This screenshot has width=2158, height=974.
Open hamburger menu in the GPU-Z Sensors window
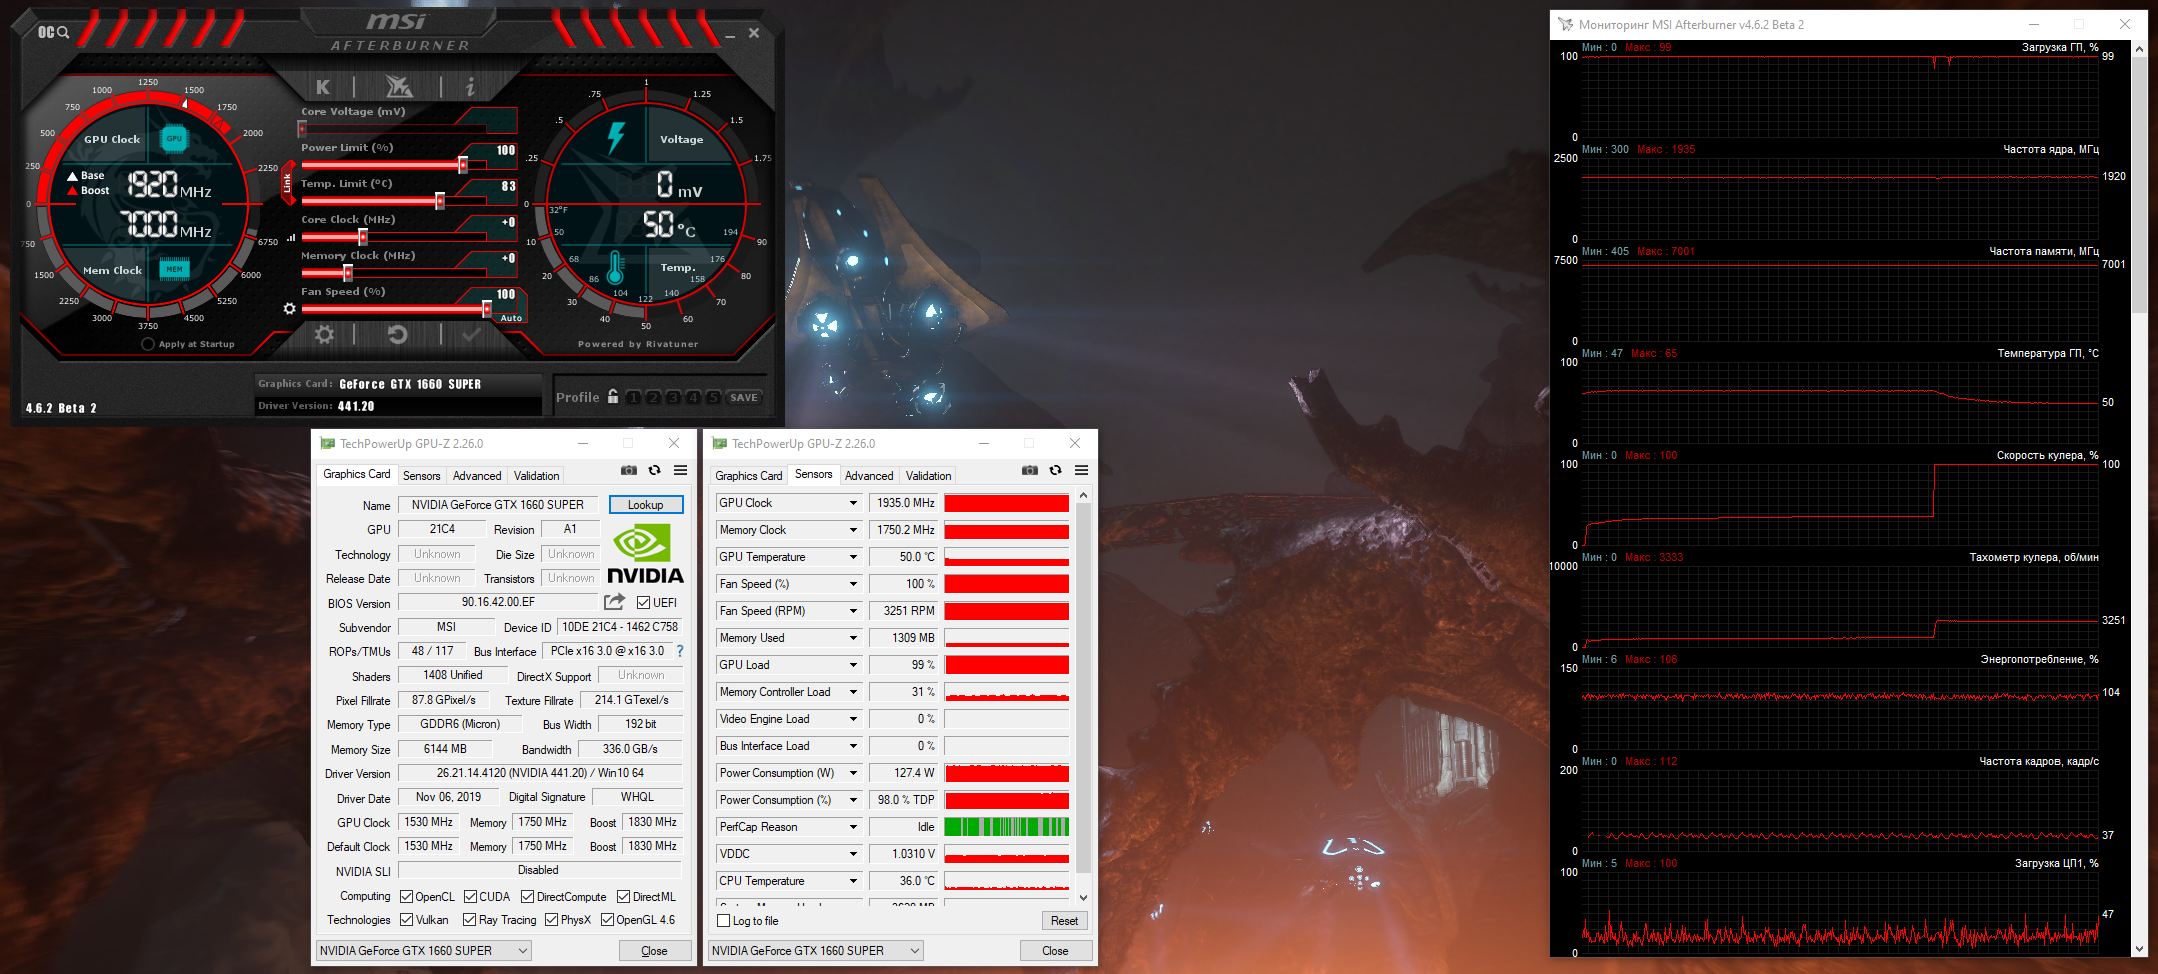[x=1081, y=470]
